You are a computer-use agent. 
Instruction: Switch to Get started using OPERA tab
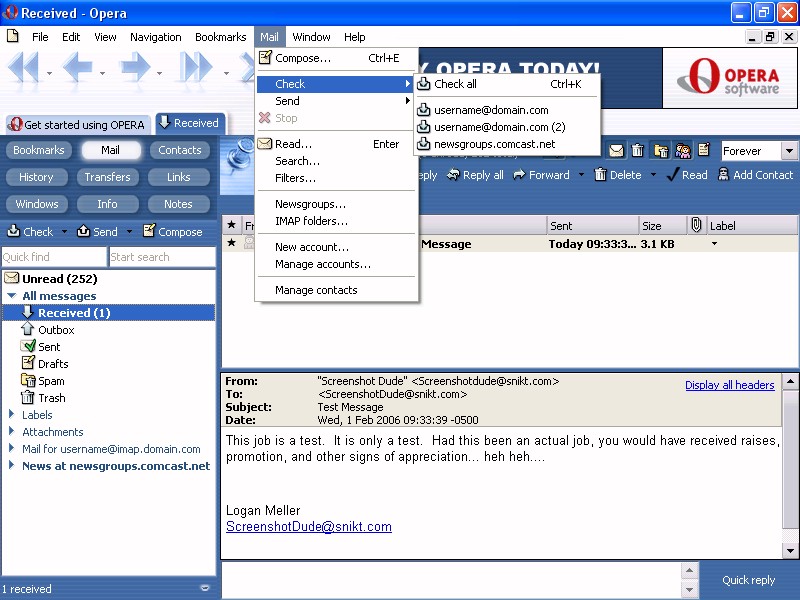[78, 124]
